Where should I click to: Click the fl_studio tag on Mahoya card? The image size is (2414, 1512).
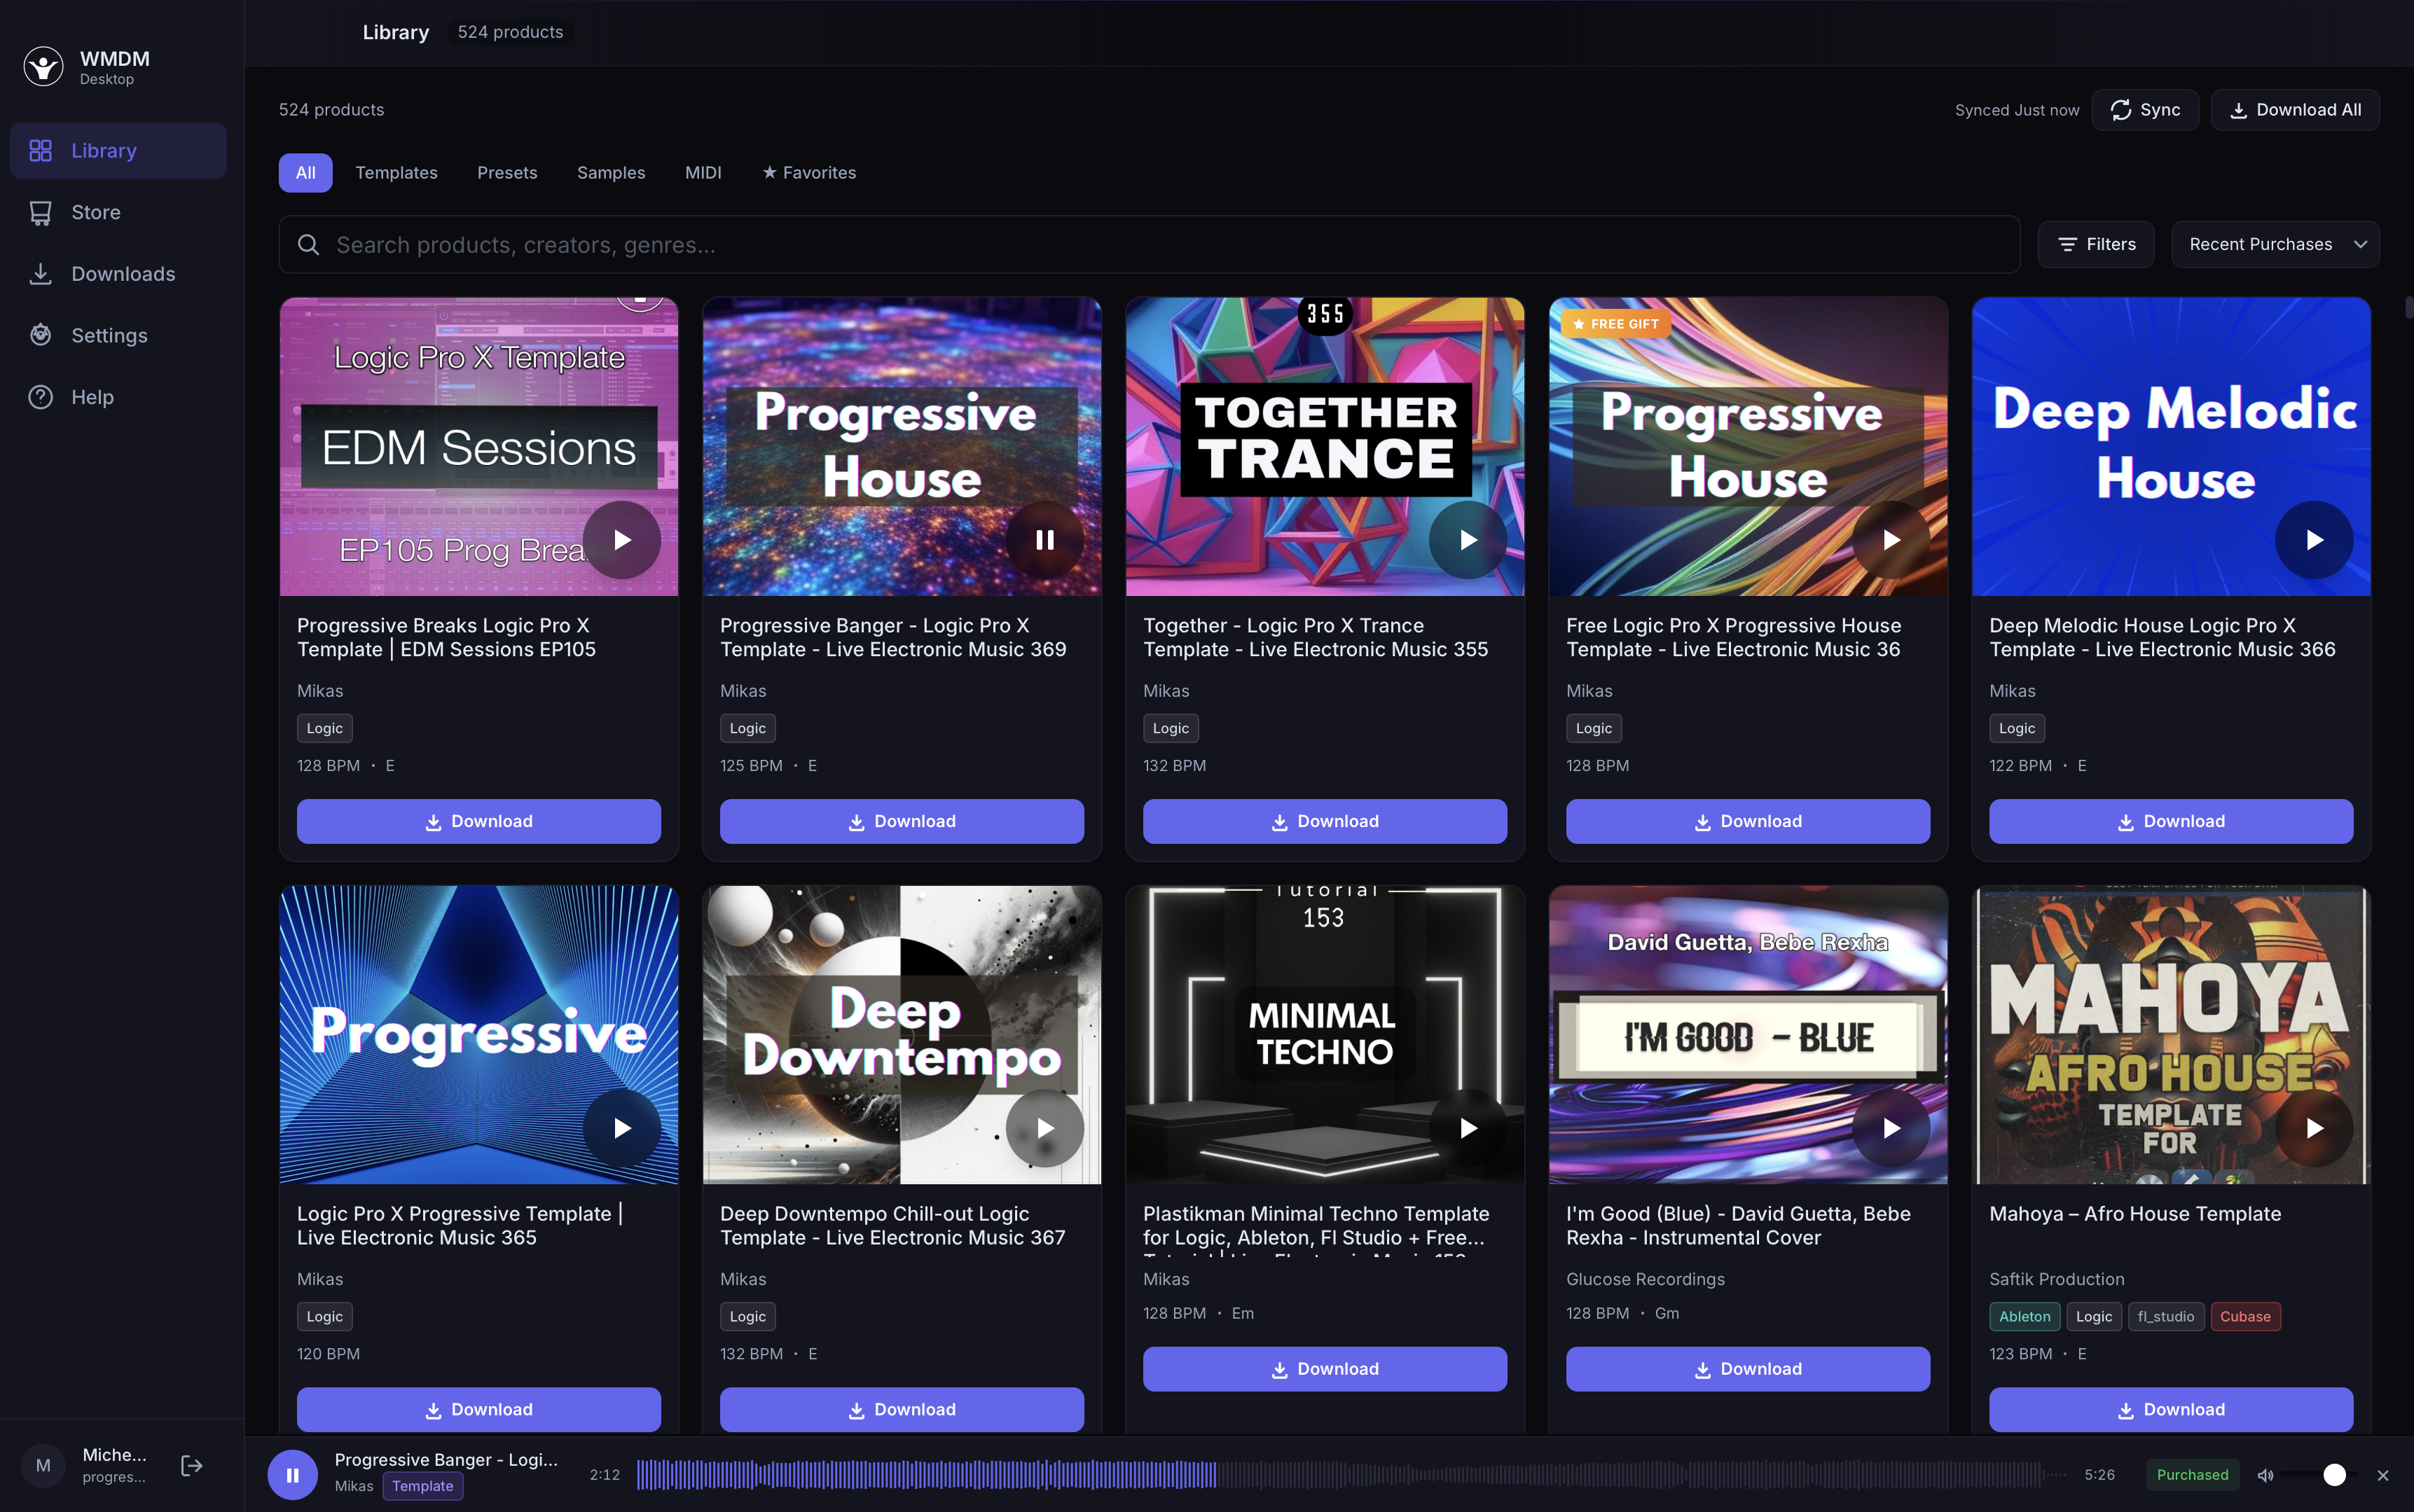pyautogui.click(x=2165, y=1317)
